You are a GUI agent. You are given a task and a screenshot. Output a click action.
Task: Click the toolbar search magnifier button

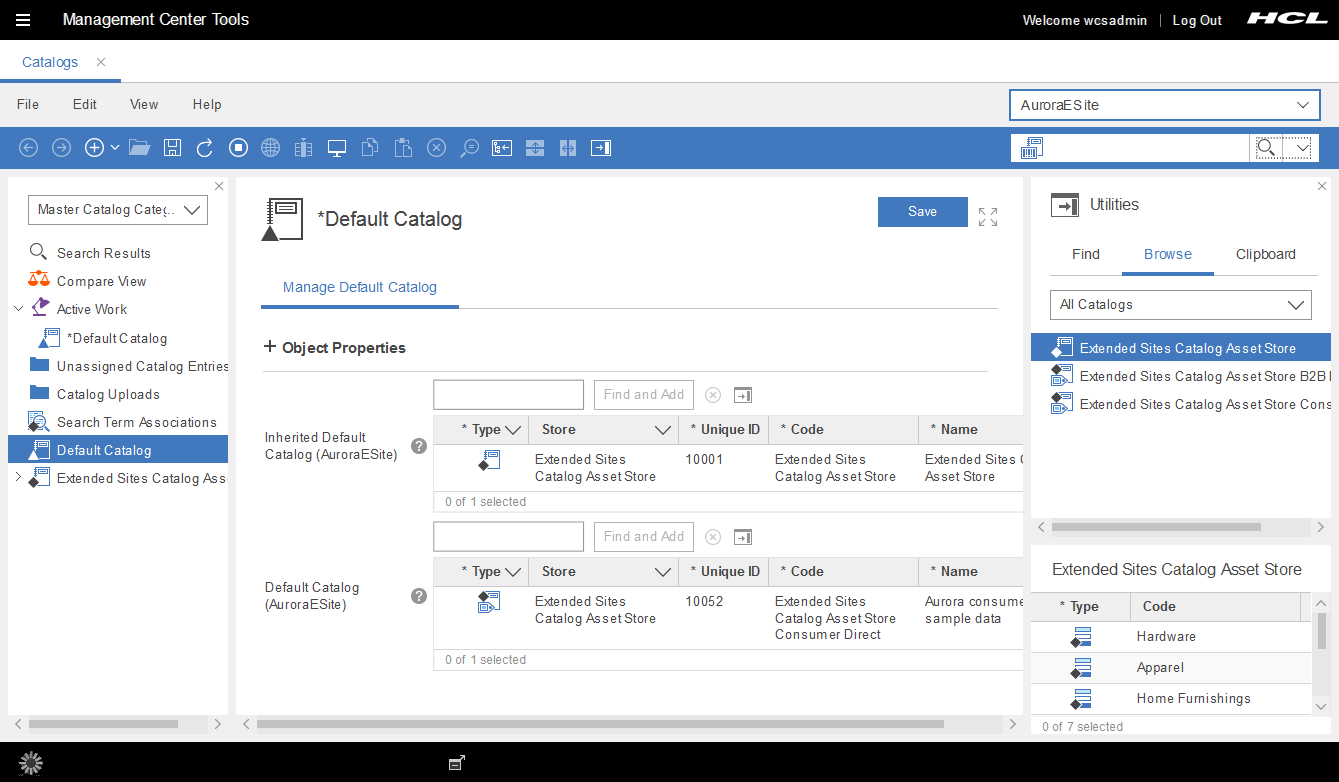tap(1266, 148)
